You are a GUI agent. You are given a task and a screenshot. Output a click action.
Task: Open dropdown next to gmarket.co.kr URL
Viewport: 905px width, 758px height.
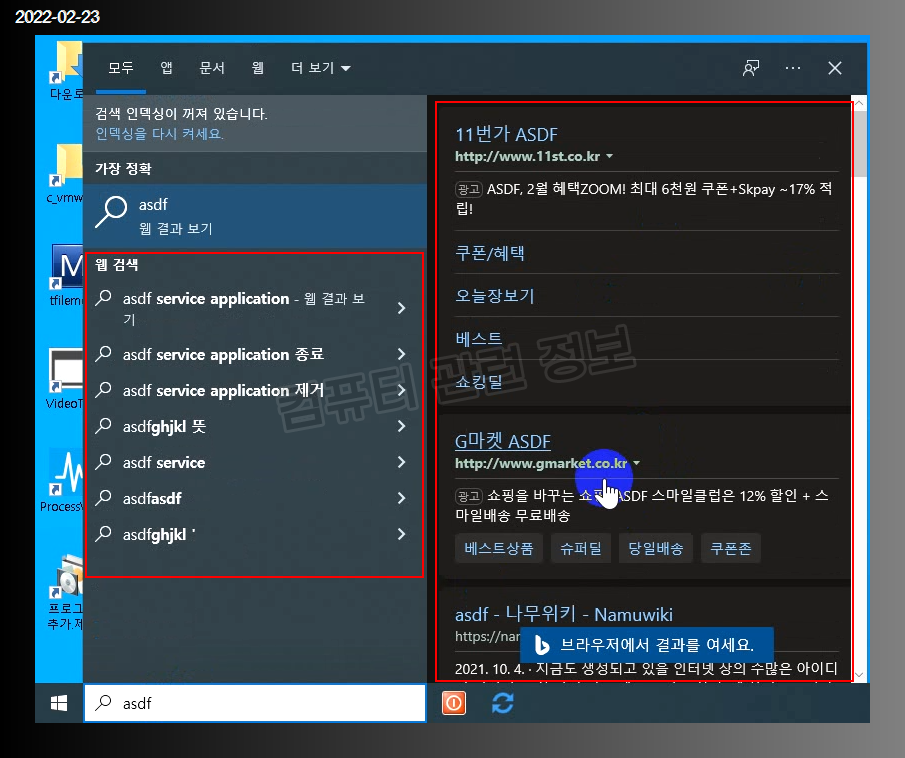pyautogui.click(x=636, y=463)
